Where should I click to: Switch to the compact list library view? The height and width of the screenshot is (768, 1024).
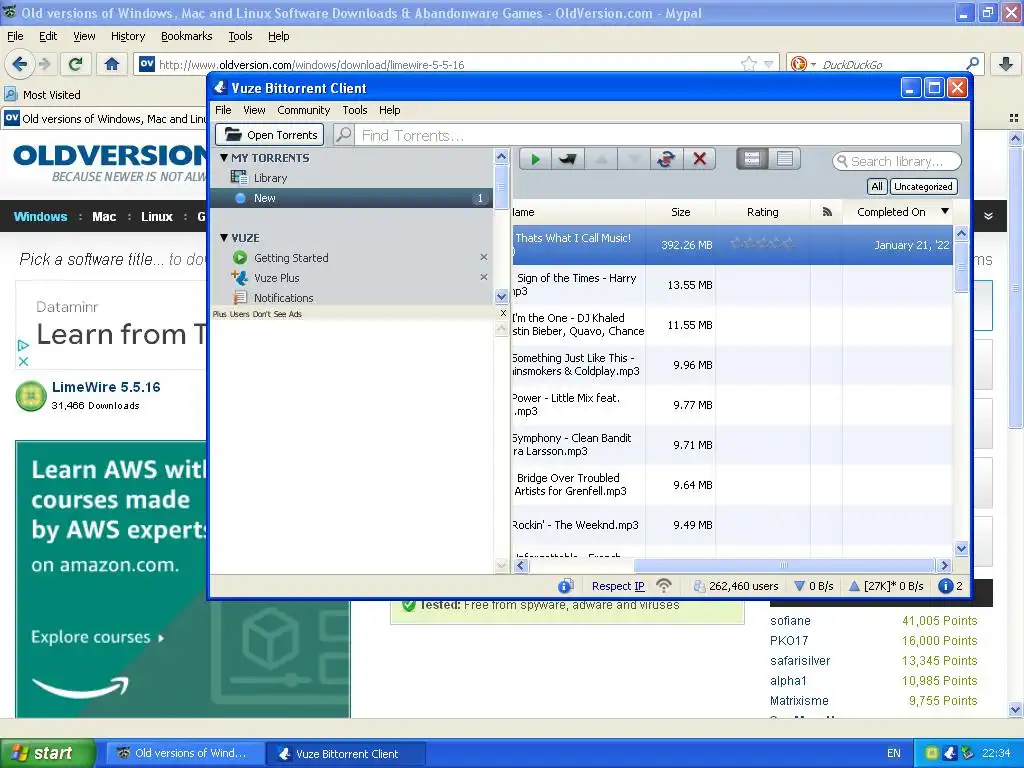(784, 159)
